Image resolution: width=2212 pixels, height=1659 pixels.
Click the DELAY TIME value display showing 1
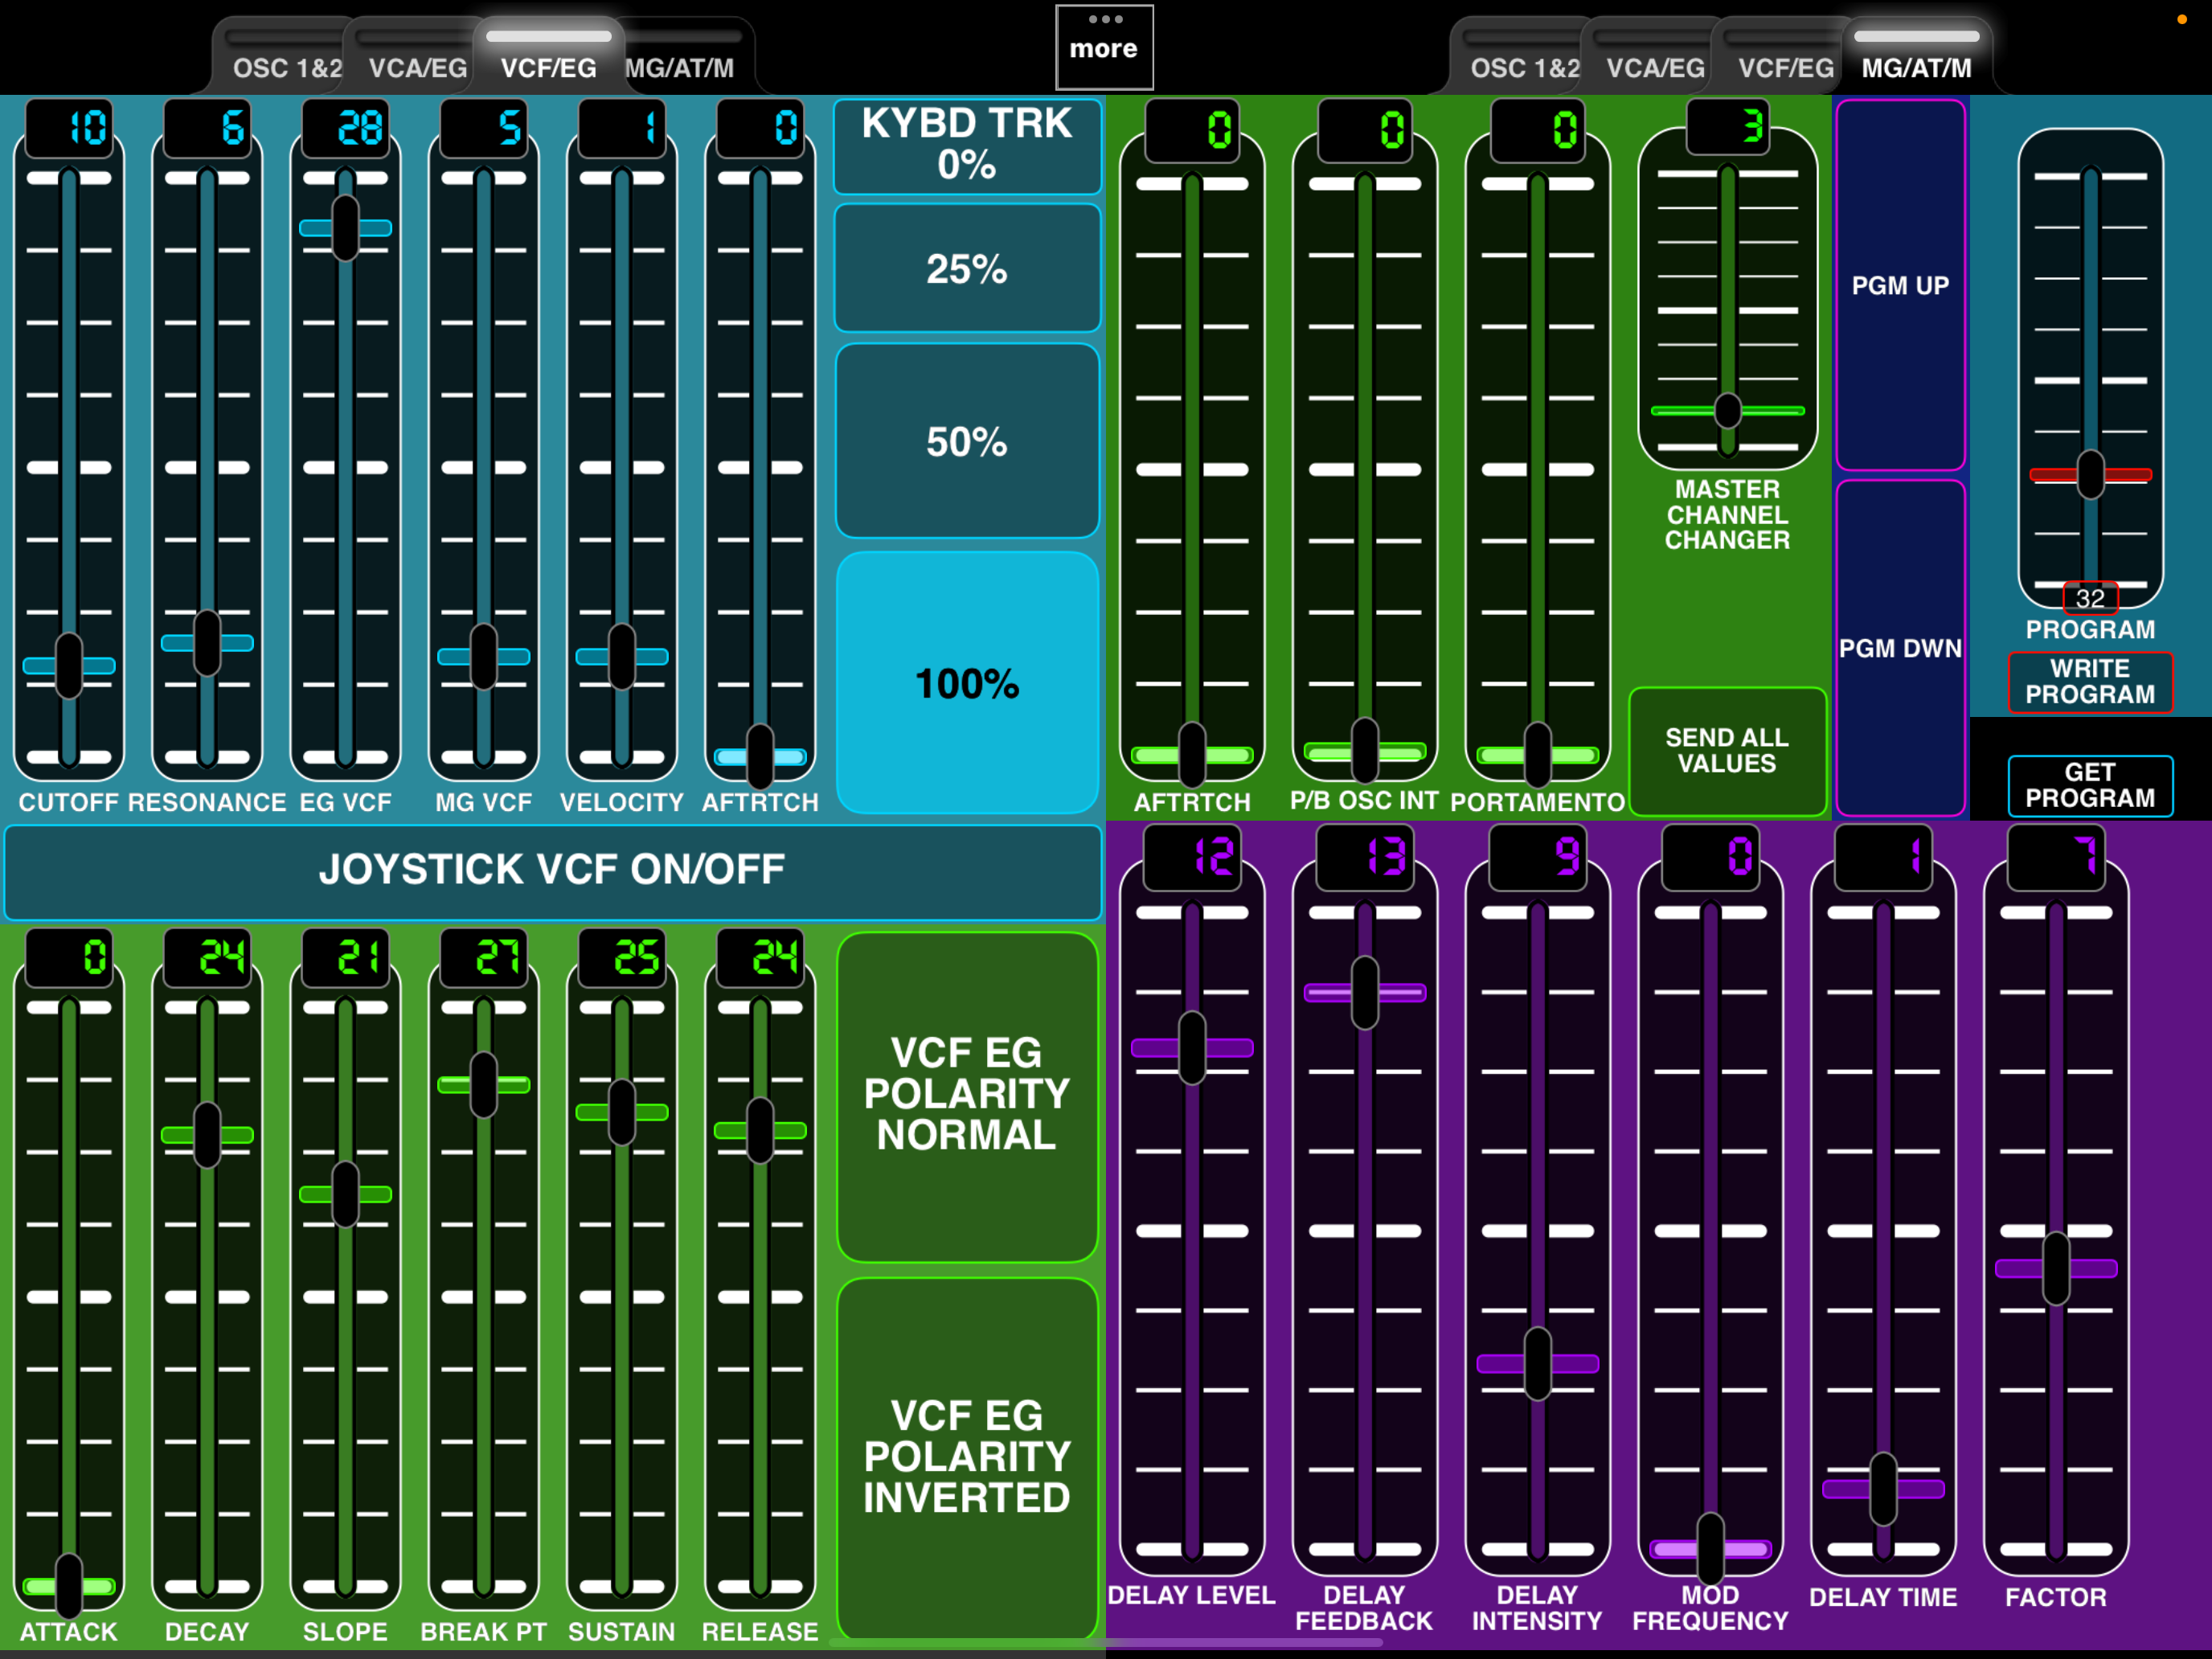[1884, 857]
